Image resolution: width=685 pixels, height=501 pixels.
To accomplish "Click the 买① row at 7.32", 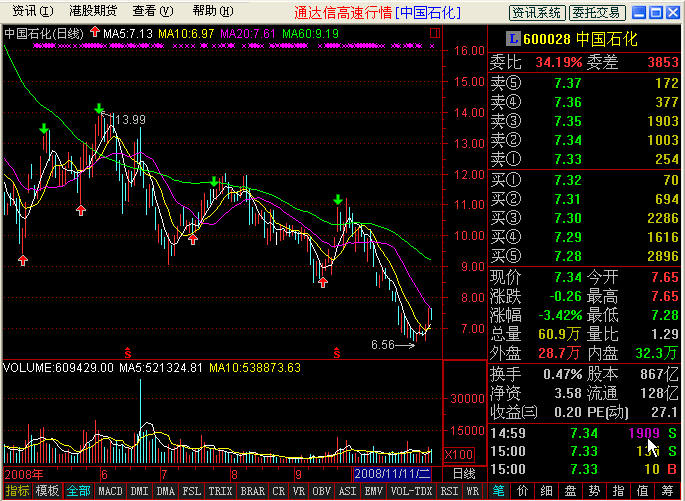I will pyautogui.click(x=584, y=180).
